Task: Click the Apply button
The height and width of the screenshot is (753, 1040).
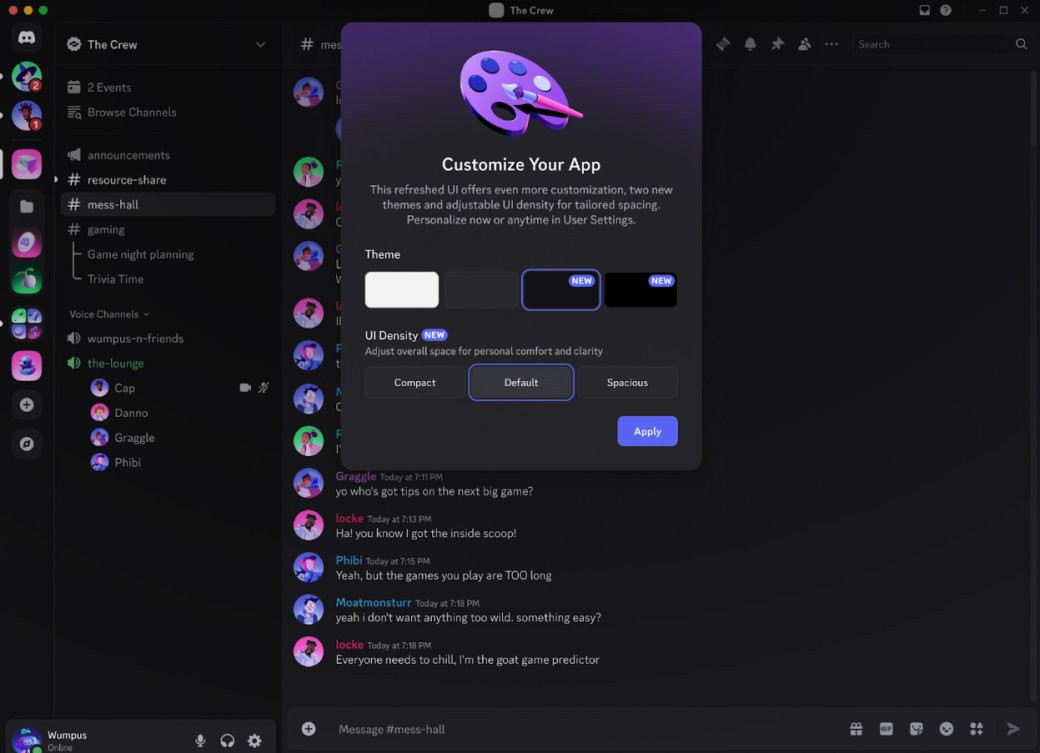Action: (x=647, y=431)
